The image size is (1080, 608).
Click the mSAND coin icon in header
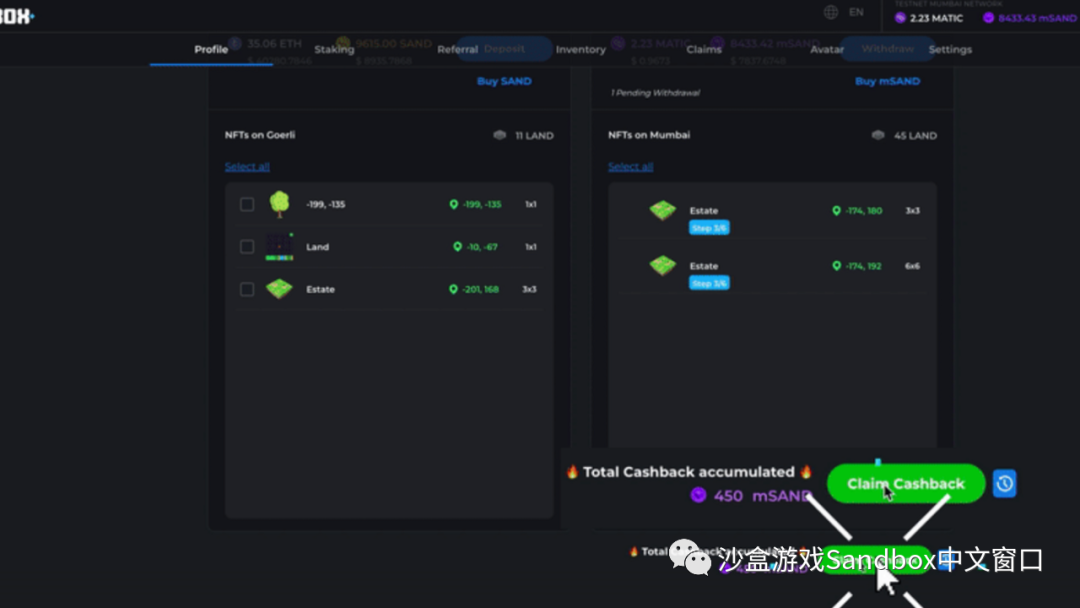(x=988, y=18)
